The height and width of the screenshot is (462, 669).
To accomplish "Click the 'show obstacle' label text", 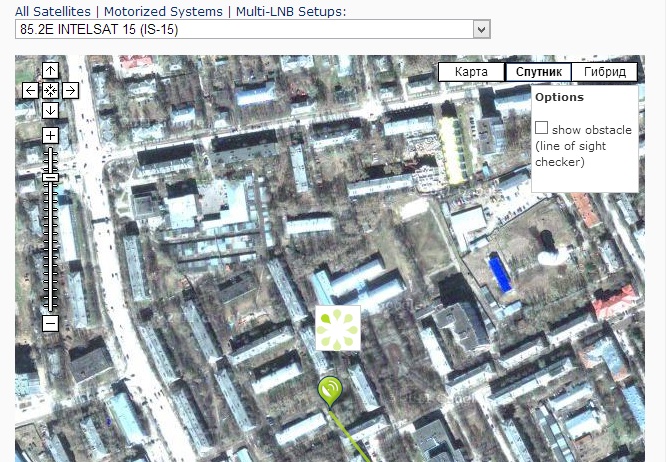I will click(x=592, y=130).
